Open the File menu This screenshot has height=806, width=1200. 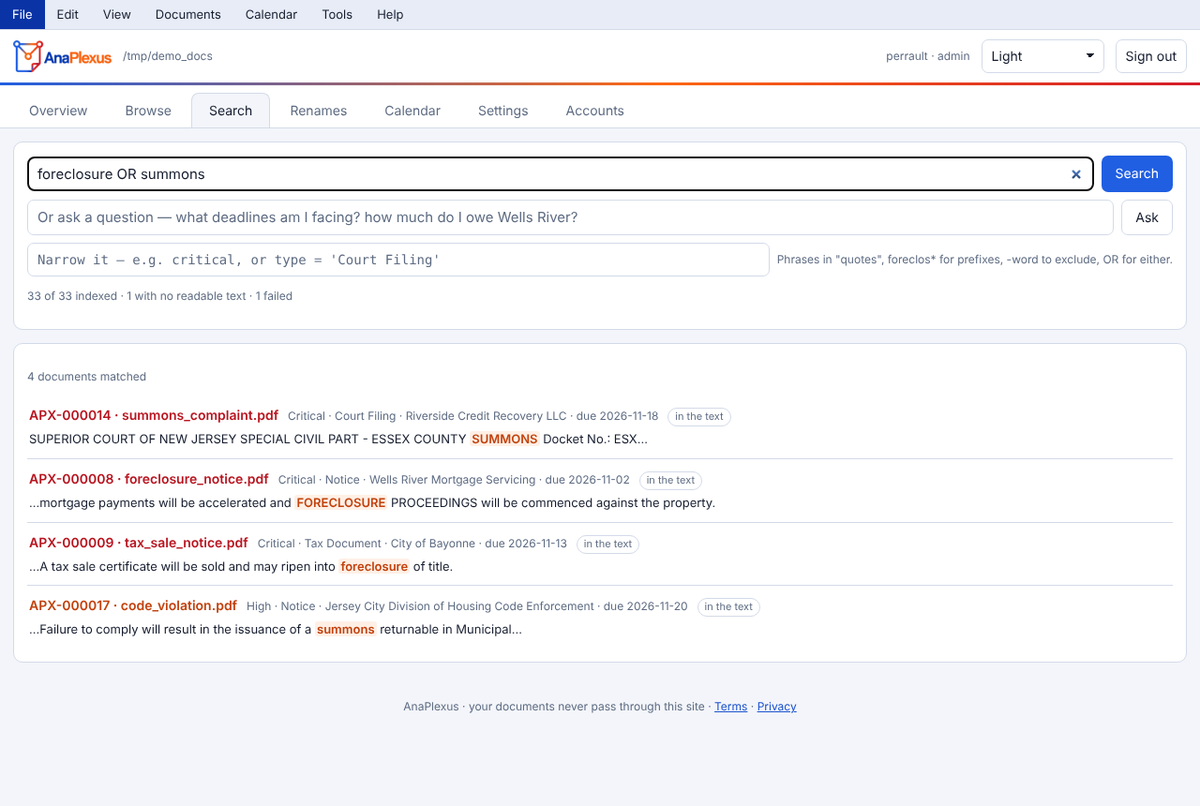click(22, 14)
